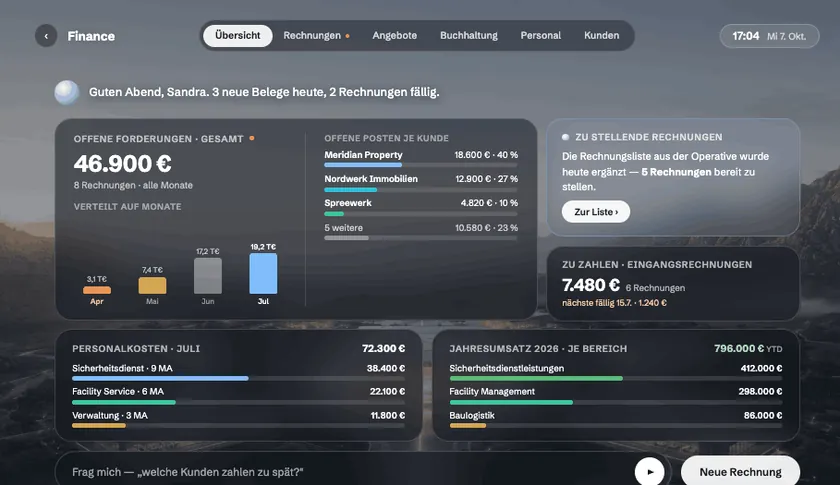The width and height of the screenshot is (840, 485).
Task: Open the 5 weitere customers row
Action: [421, 232]
